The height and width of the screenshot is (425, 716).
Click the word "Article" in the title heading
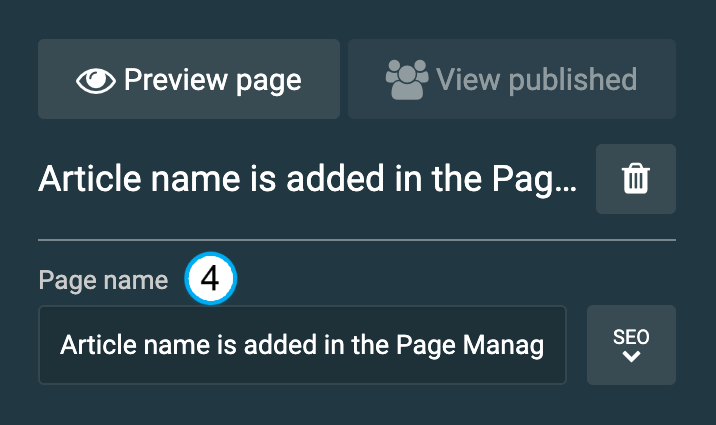click(x=83, y=179)
